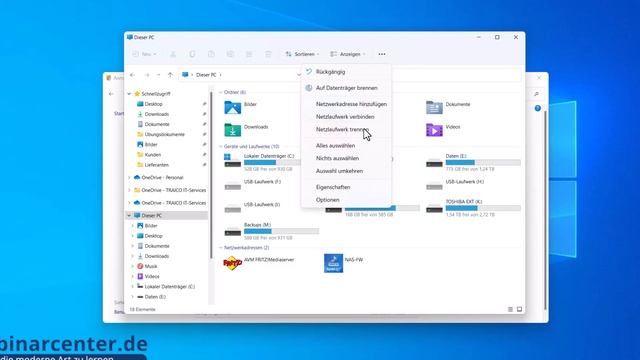The height and width of the screenshot is (360, 640).
Task: Select Musik under Dieser PC
Action: [147, 266]
